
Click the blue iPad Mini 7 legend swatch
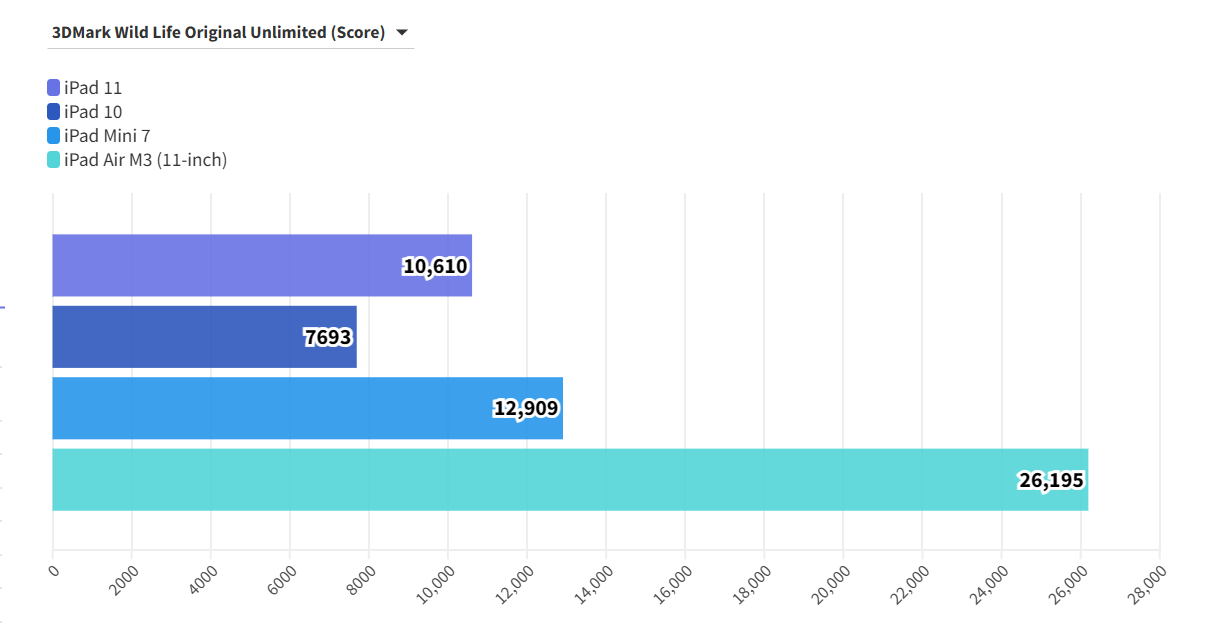54,136
